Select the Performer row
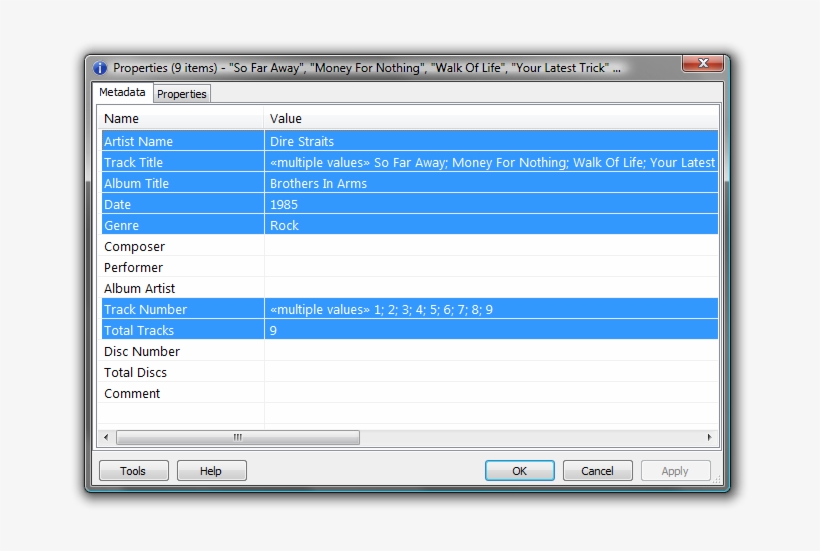This screenshot has height=551, width=820. [x=410, y=267]
